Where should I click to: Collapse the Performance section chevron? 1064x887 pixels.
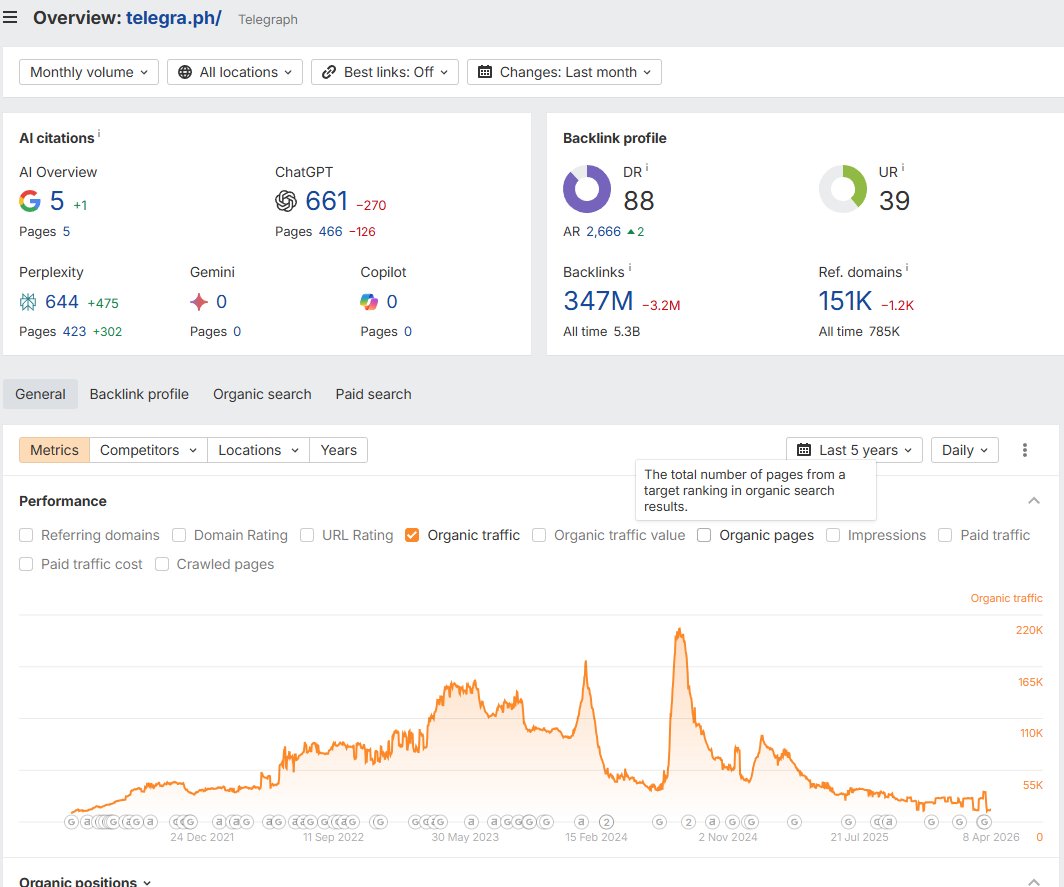1034,501
